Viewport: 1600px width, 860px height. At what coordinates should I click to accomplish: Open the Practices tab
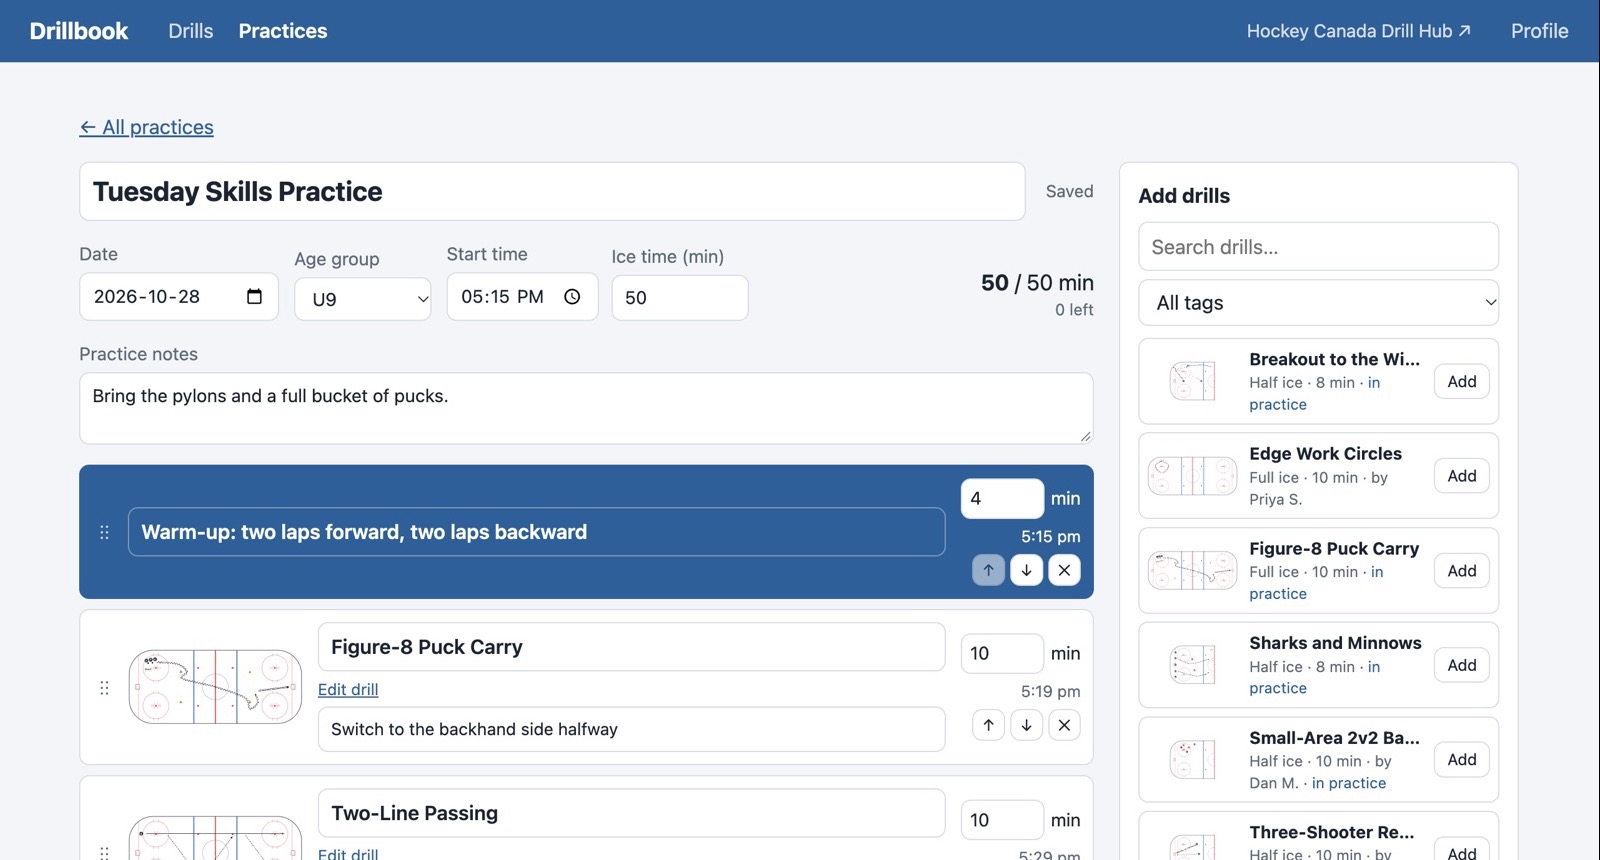click(x=283, y=31)
